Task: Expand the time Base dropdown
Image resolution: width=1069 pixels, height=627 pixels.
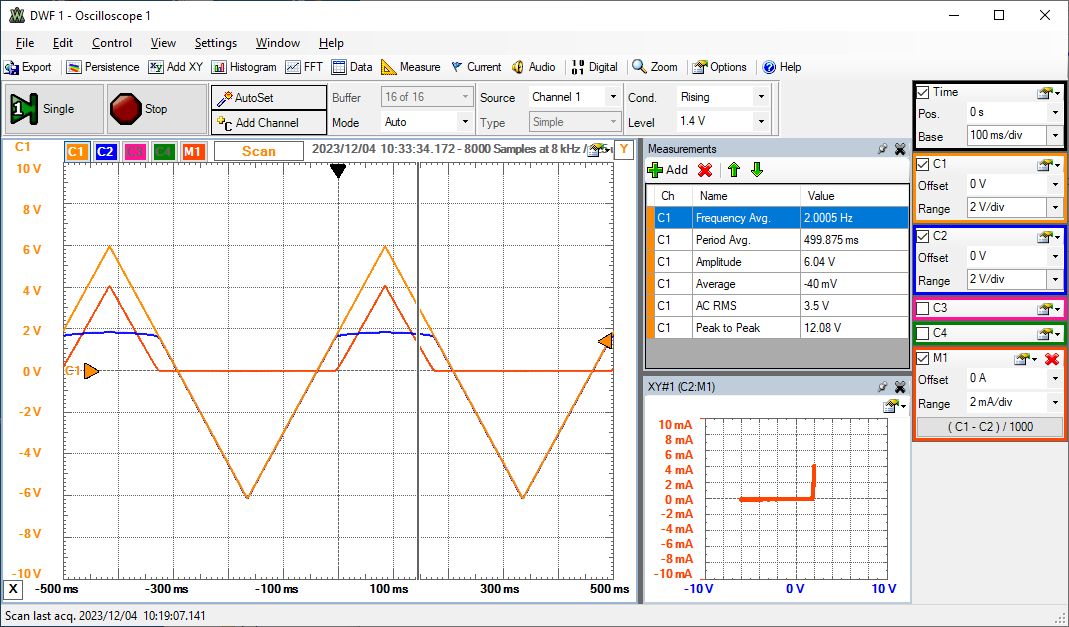Action: [1054, 135]
